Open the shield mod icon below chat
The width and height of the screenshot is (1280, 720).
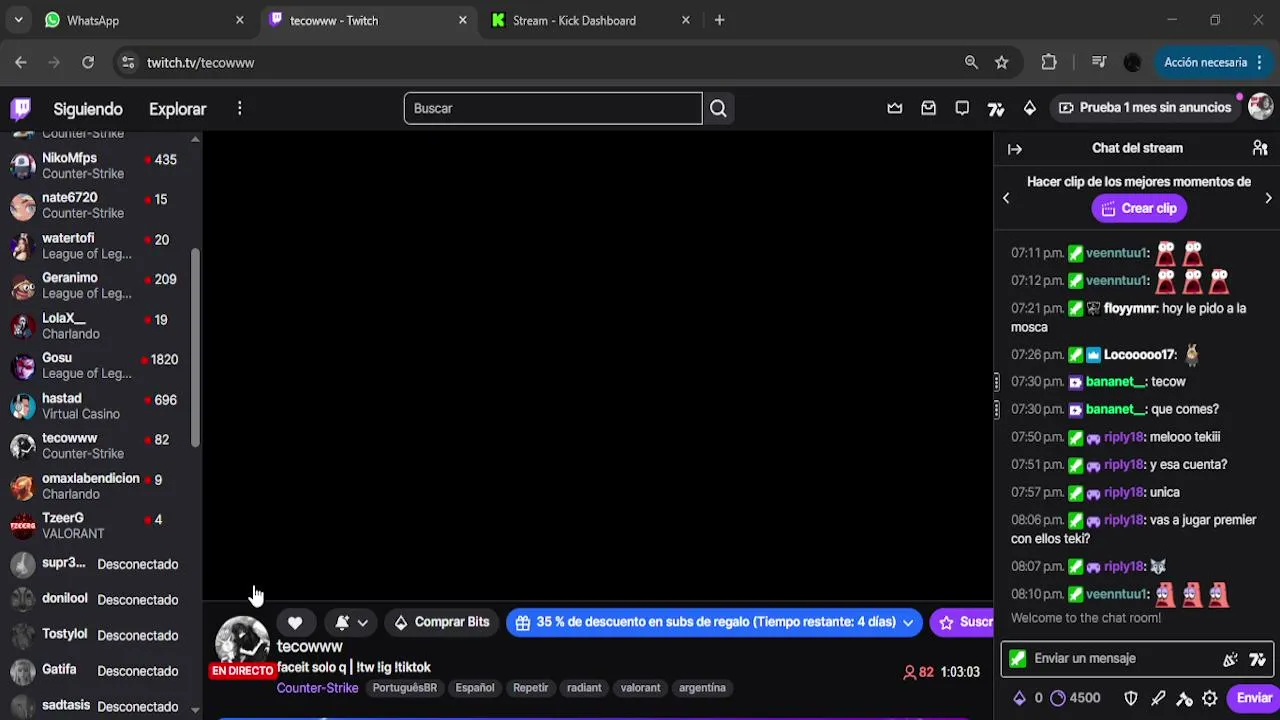[1131, 698]
